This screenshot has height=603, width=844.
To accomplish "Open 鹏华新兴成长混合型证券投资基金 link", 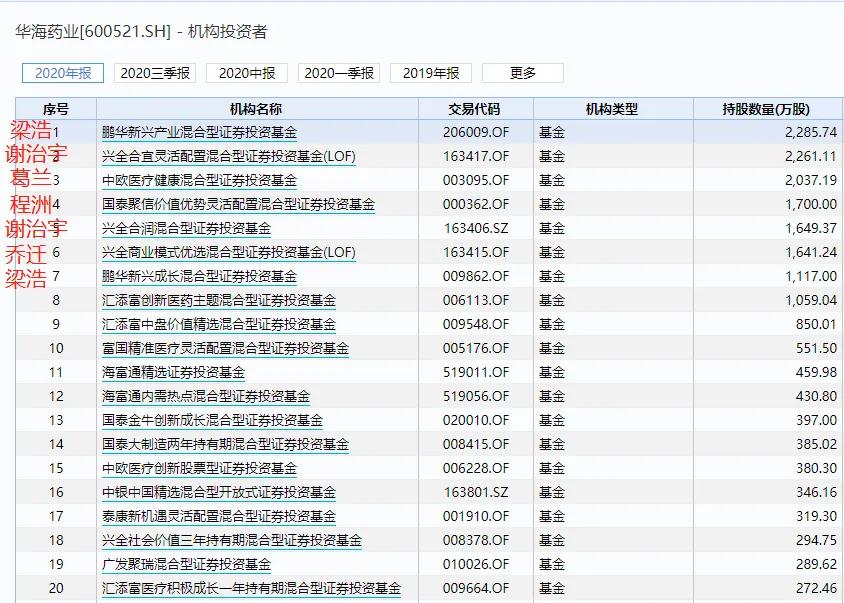I will [200, 277].
